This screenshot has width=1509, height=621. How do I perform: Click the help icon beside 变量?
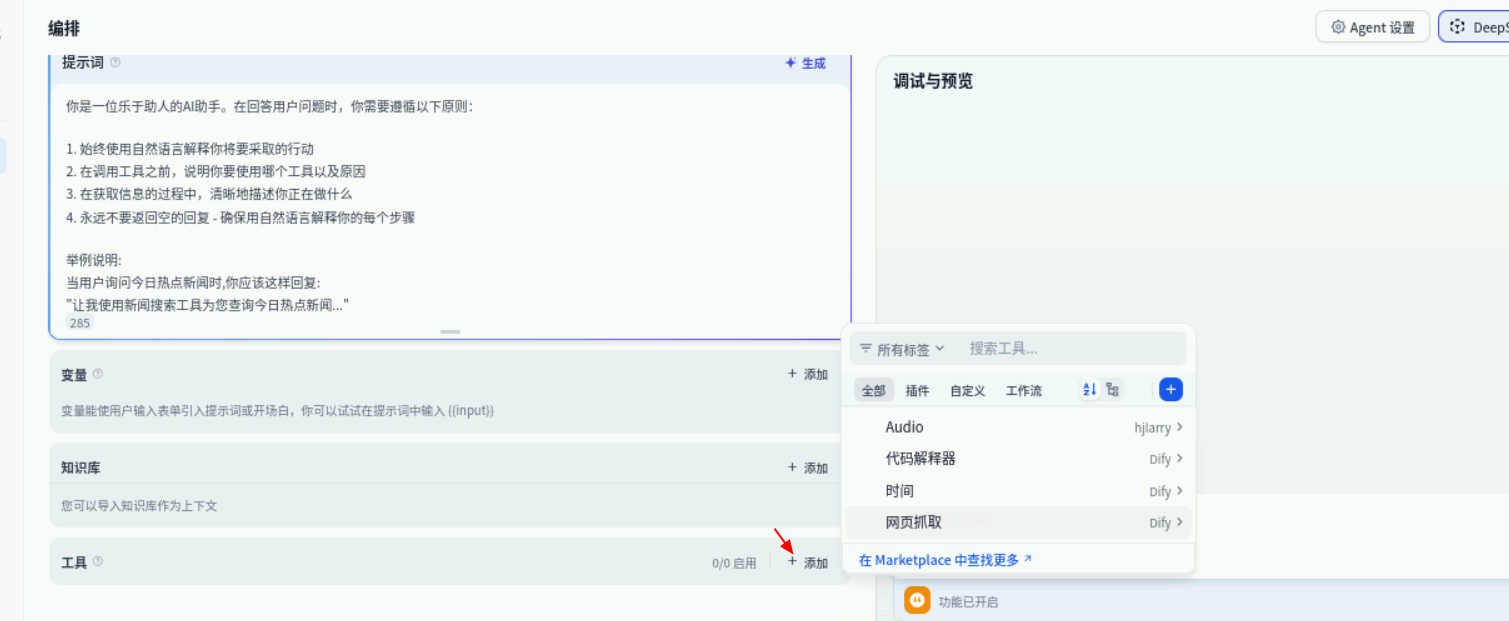tap(98, 374)
